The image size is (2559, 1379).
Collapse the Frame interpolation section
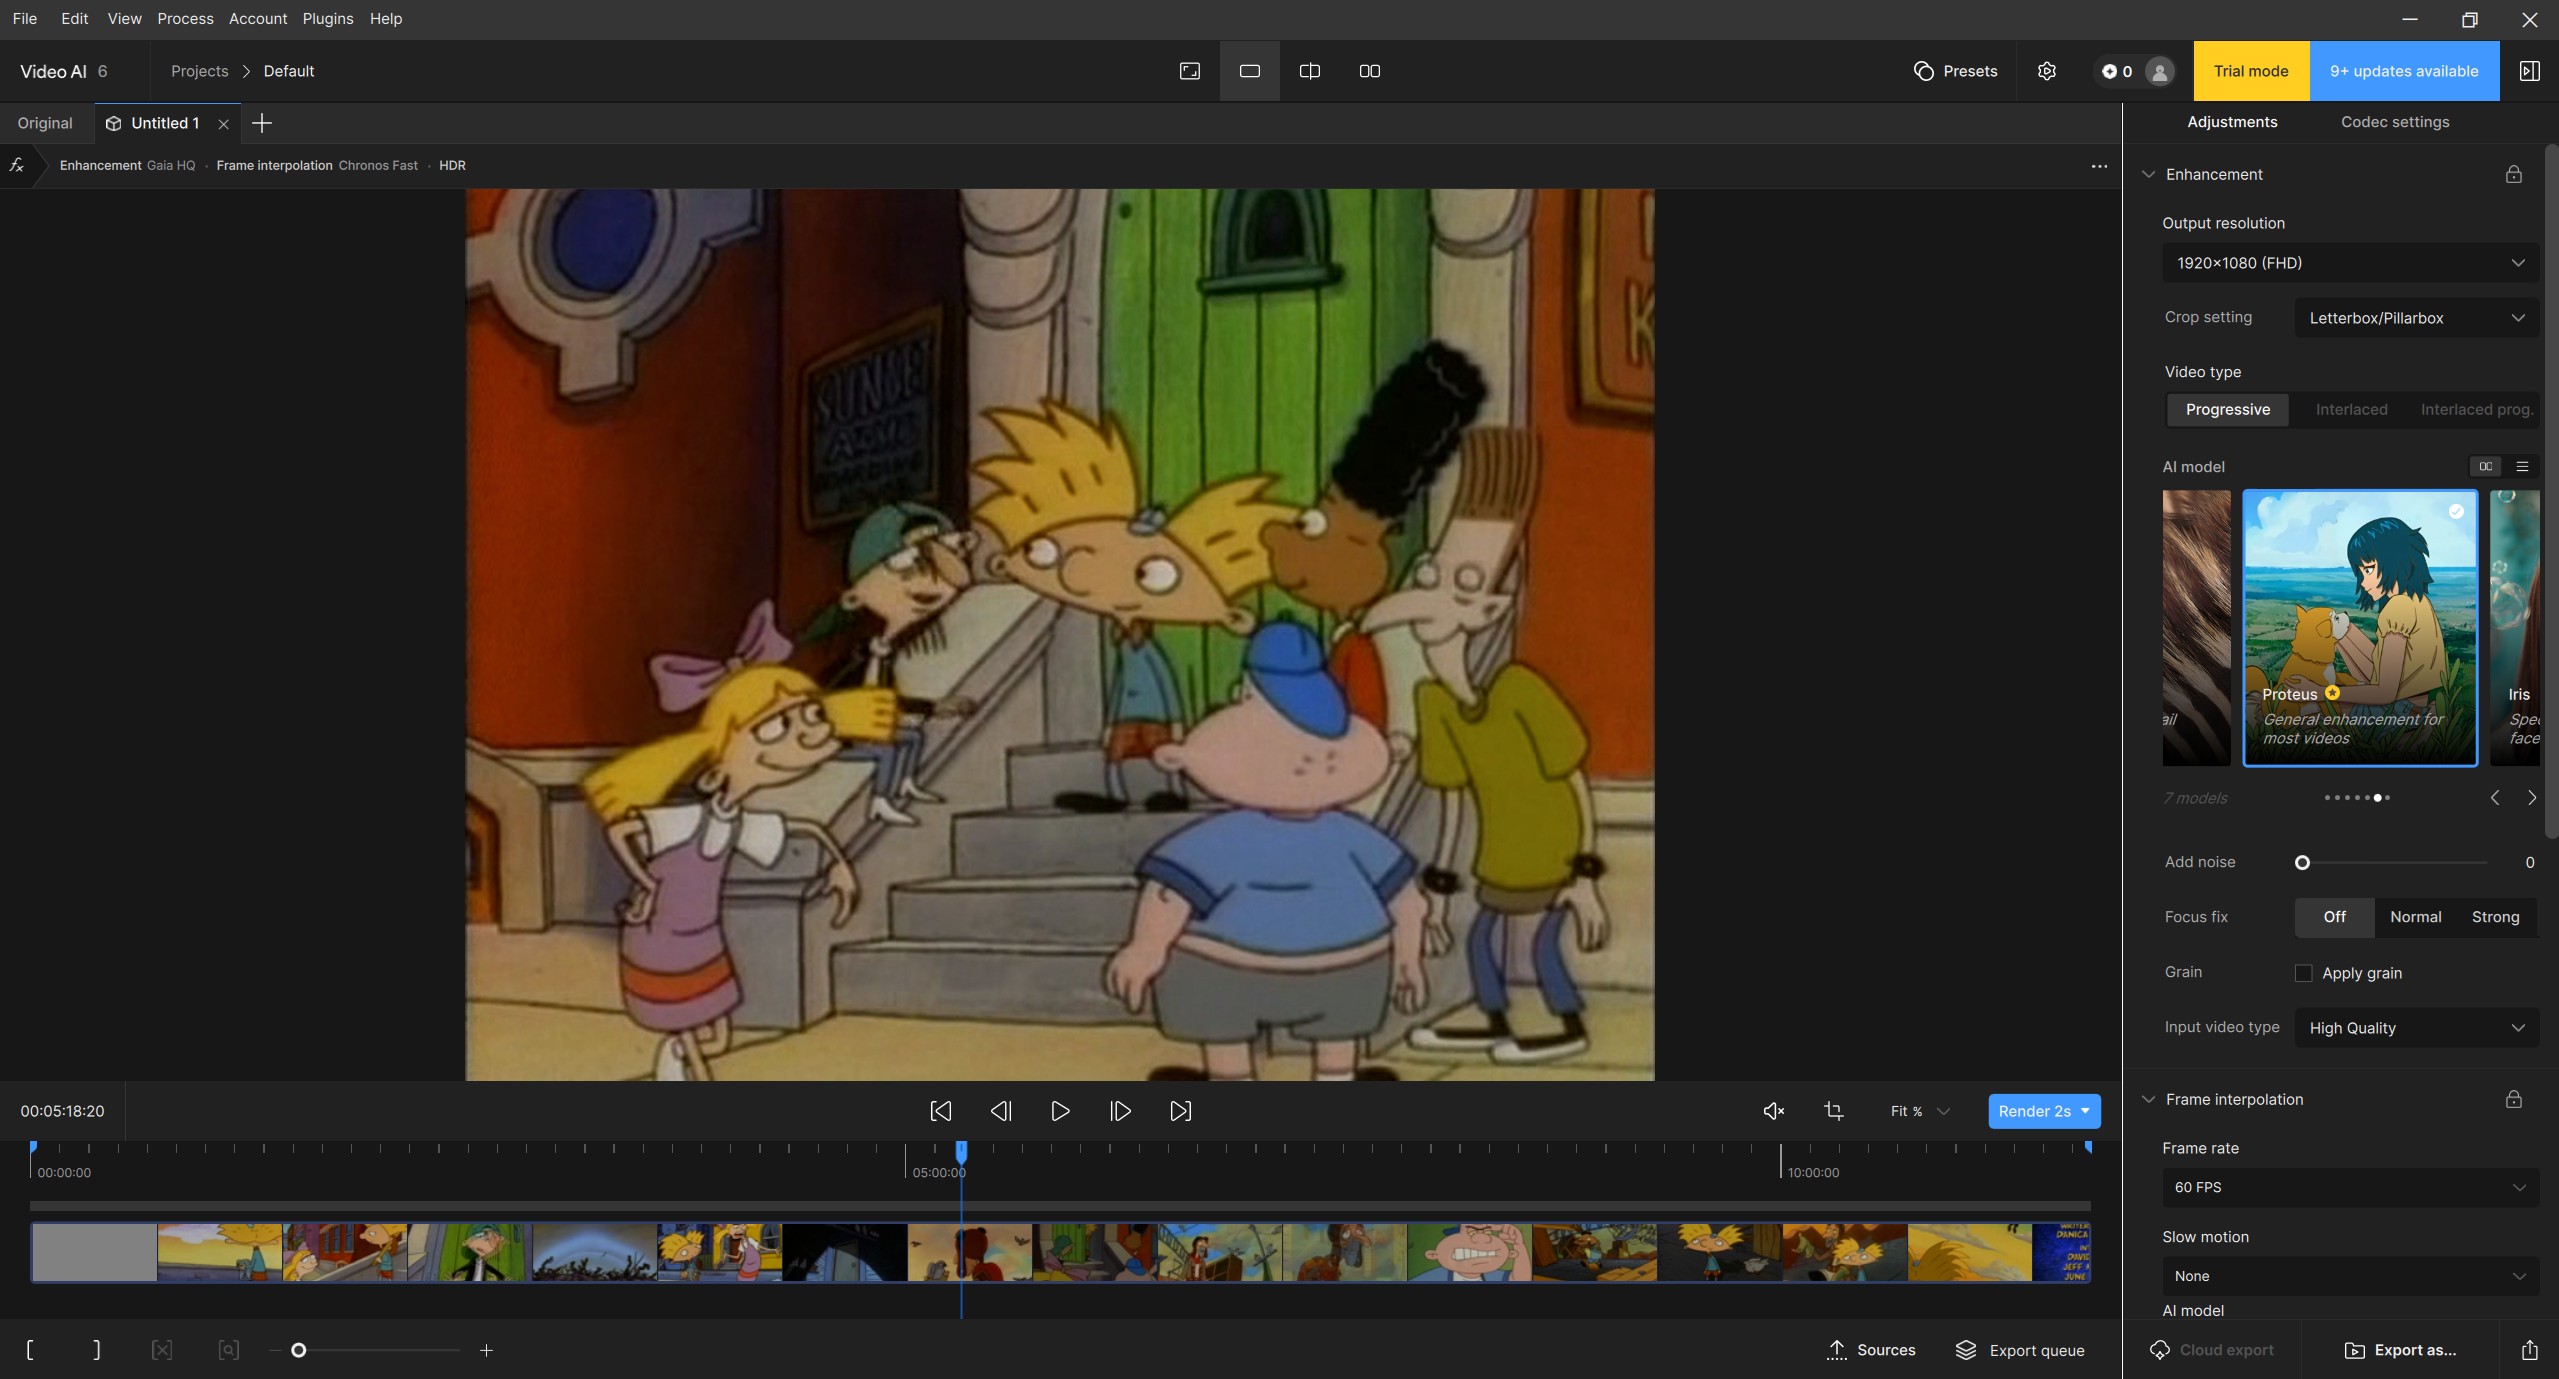tap(2147, 1099)
